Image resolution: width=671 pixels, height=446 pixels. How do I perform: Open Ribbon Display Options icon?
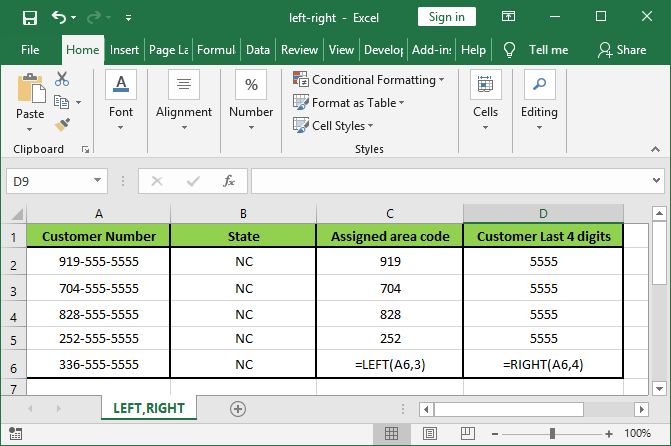tap(508, 17)
